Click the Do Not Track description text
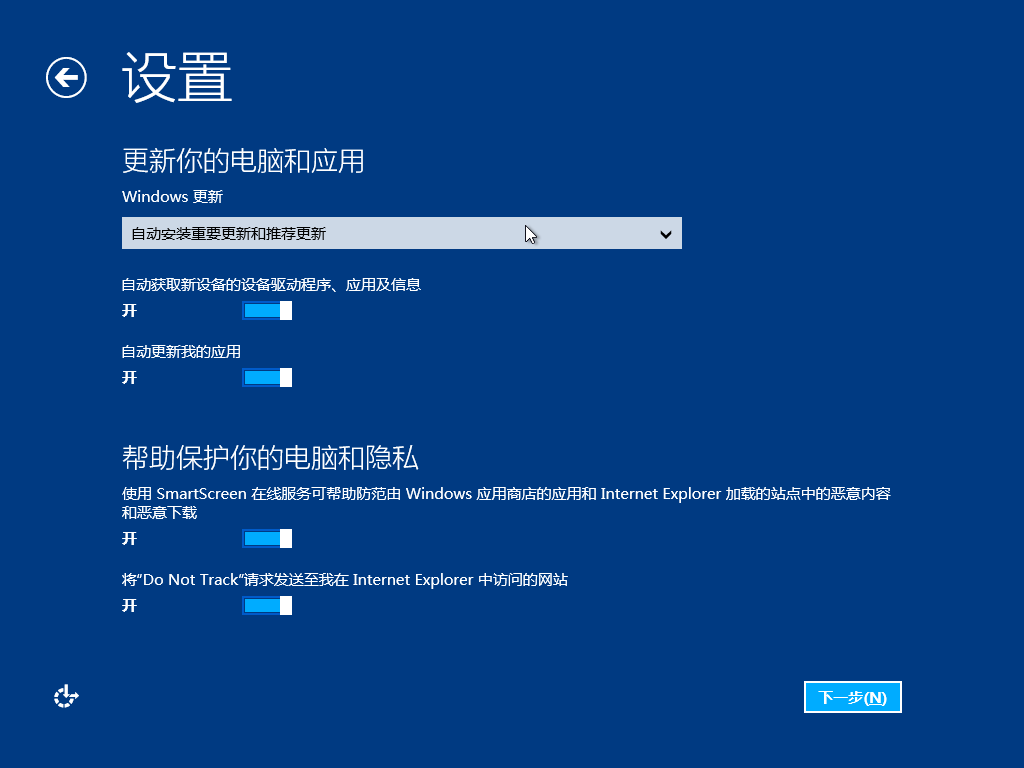This screenshot has width=1024, height=768. (345, 579)
